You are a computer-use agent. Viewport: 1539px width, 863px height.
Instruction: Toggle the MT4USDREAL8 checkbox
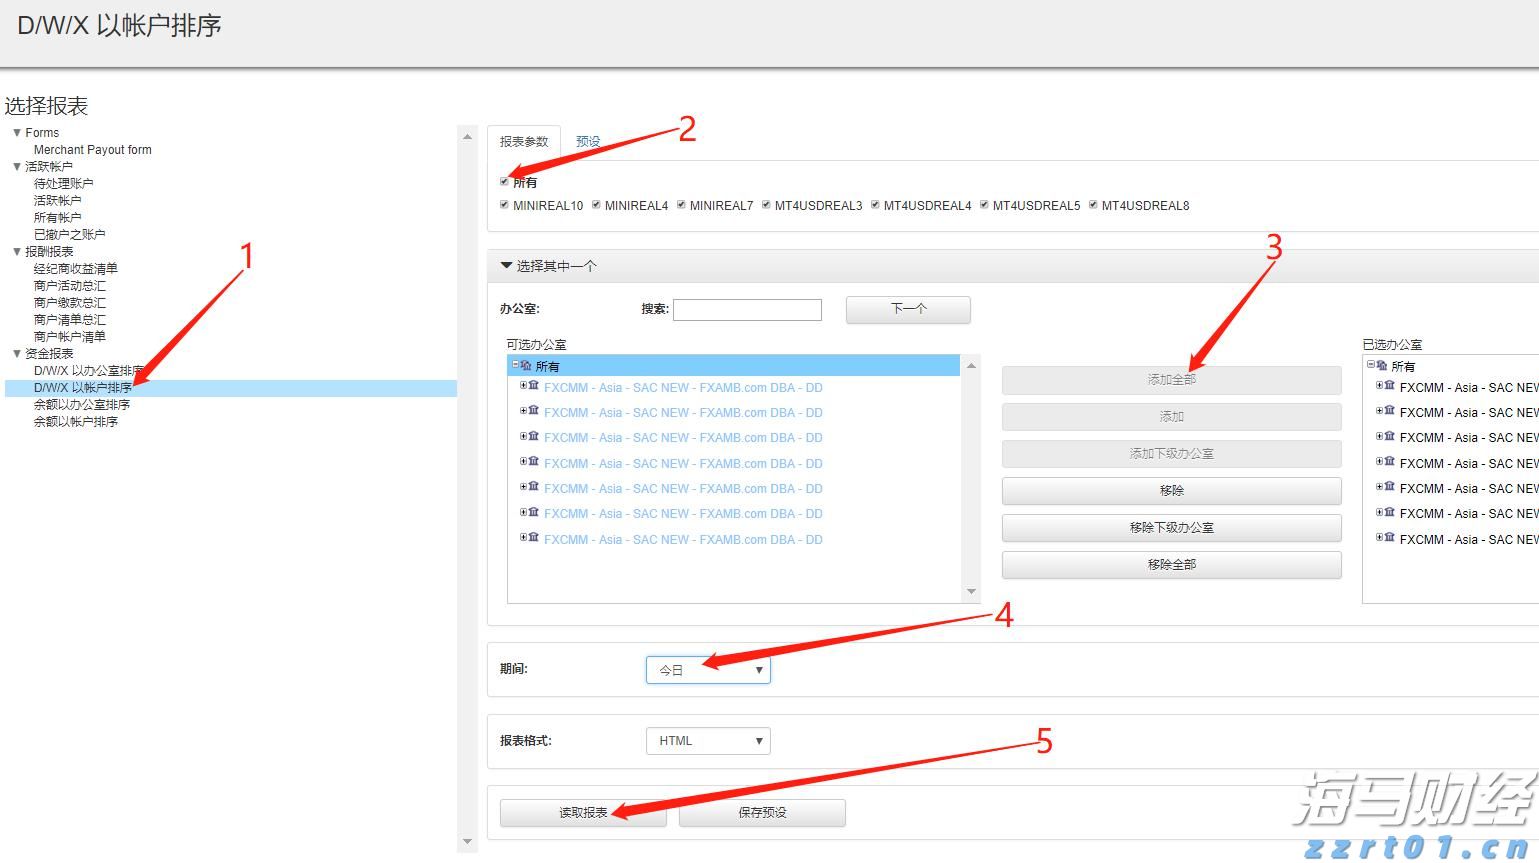tap(1093, 205)
